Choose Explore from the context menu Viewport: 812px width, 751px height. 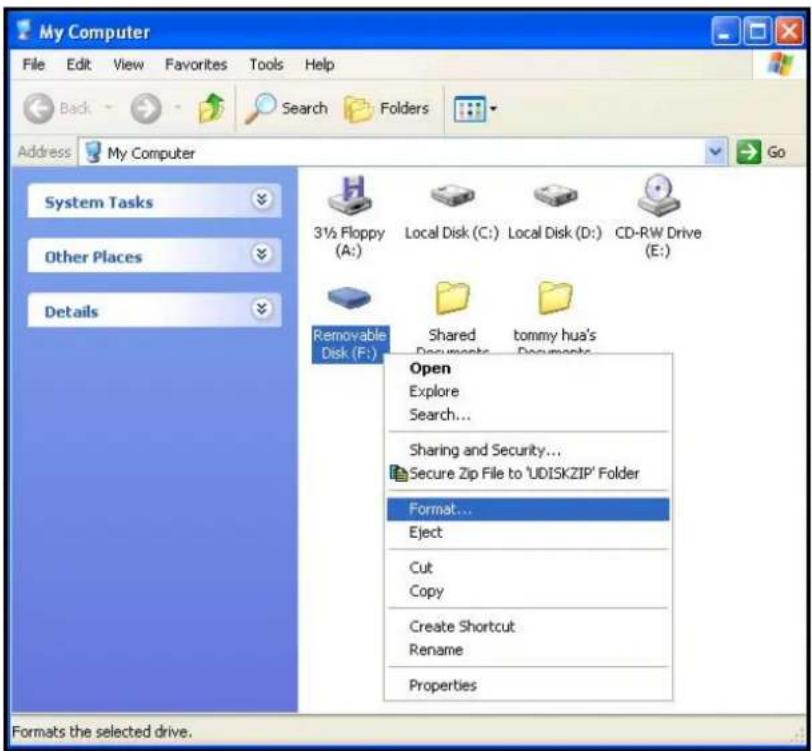coord(528,391)
